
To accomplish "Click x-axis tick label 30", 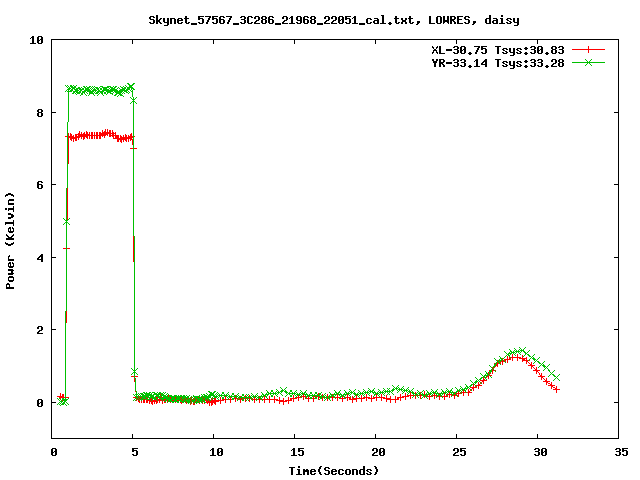I will [540, 452].
